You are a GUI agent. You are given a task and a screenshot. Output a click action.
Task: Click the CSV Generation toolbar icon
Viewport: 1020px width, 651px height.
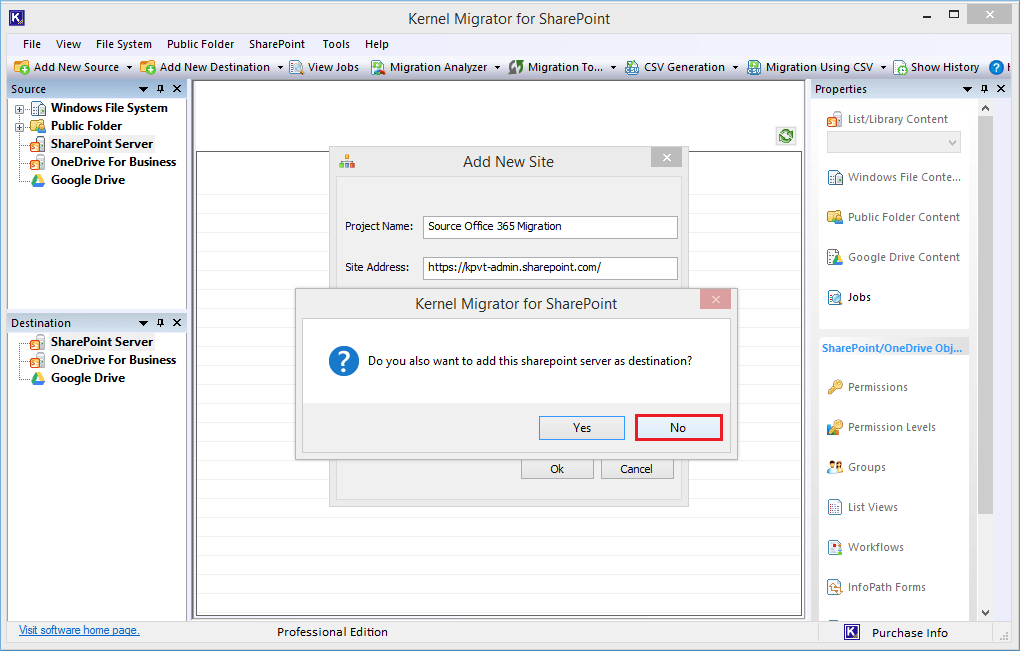click(632, 67)
